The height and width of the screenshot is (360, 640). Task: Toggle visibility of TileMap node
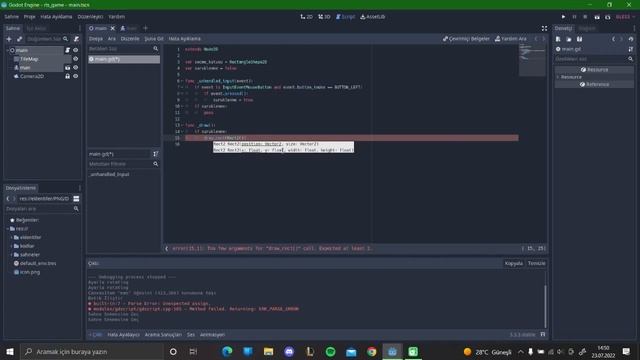[x=76, y=59]
